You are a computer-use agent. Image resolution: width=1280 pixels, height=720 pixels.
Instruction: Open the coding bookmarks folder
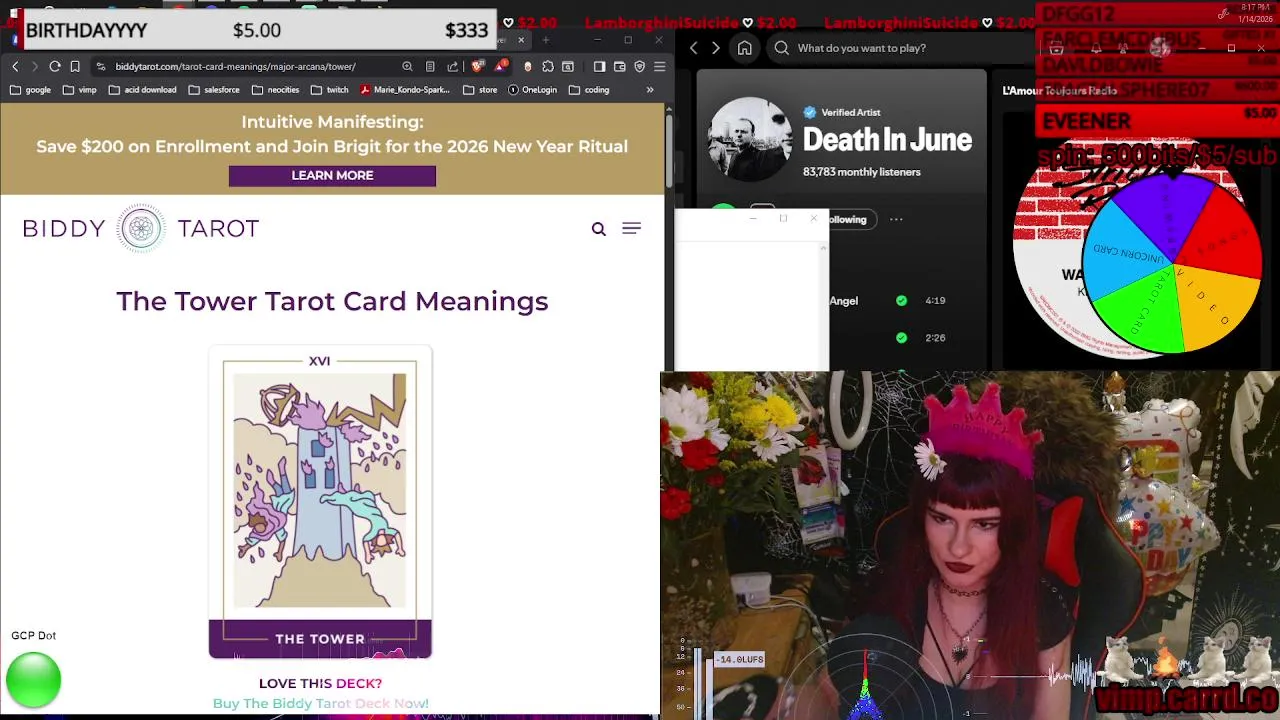589,89
